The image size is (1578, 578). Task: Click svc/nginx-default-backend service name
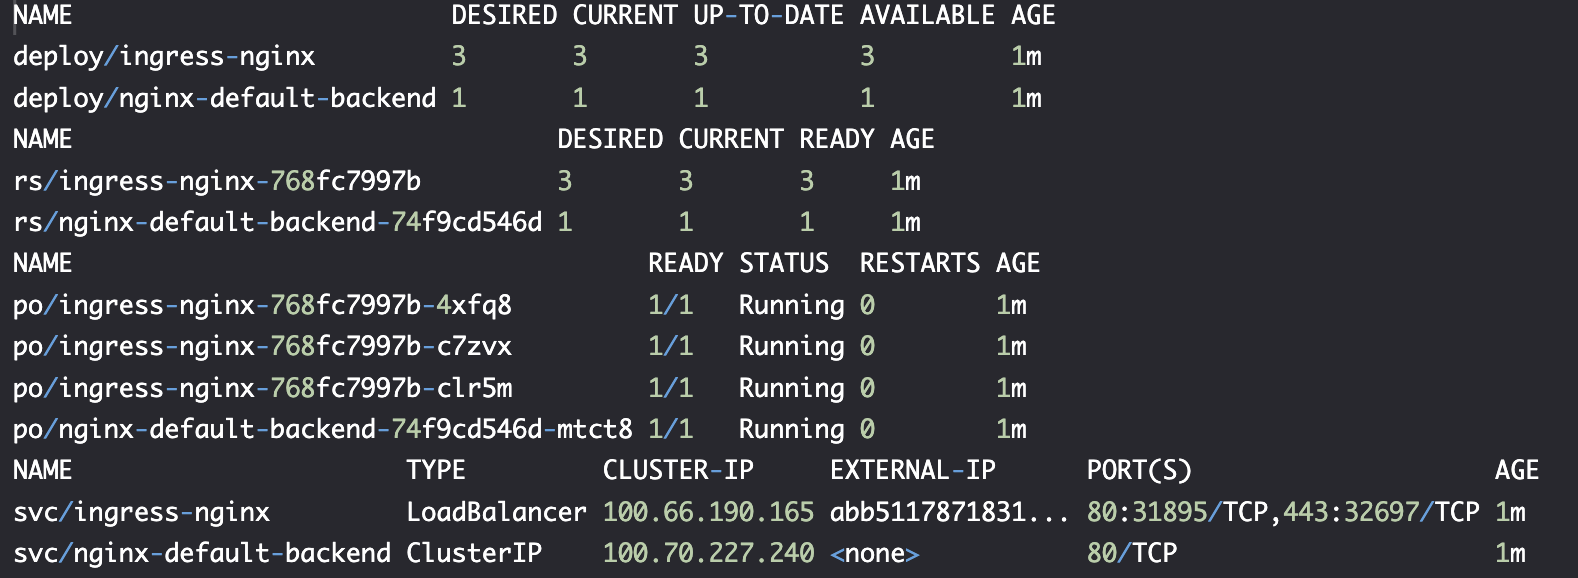202,553
